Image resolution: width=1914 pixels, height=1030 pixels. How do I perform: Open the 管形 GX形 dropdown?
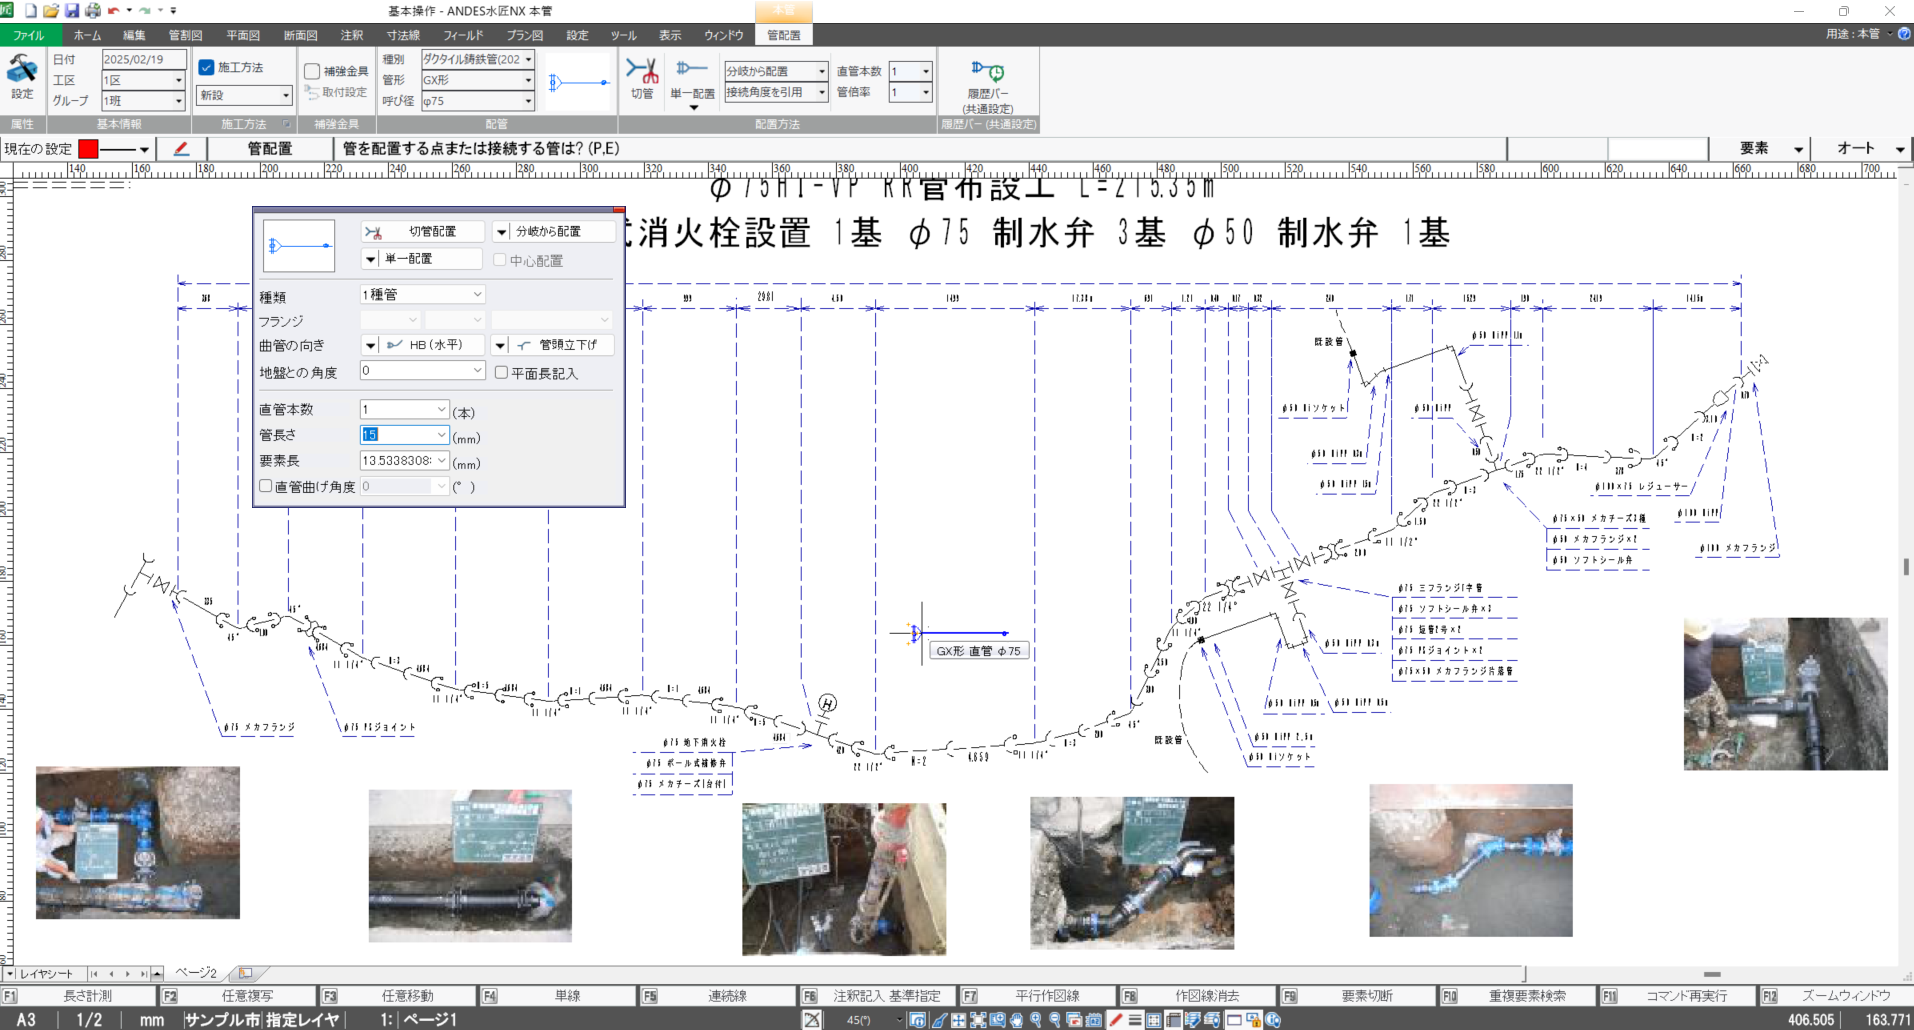(528, 80)
